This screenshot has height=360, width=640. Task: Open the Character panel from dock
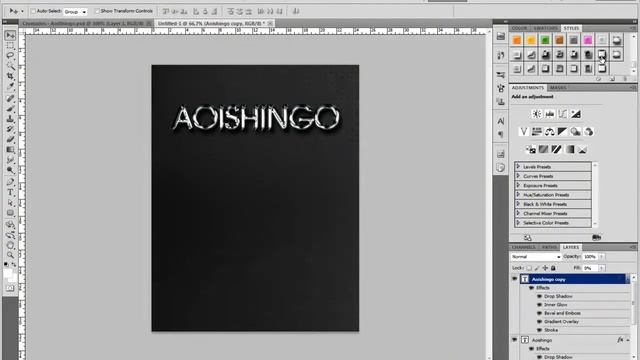tap(501, 121)
